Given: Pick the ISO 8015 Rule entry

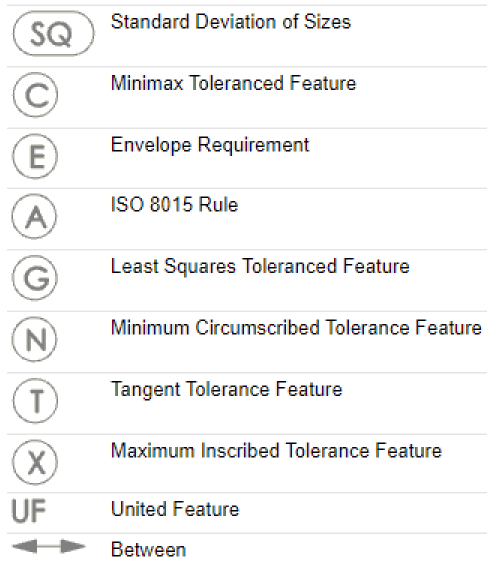Looking at the screenshot, I should [174, 204].
